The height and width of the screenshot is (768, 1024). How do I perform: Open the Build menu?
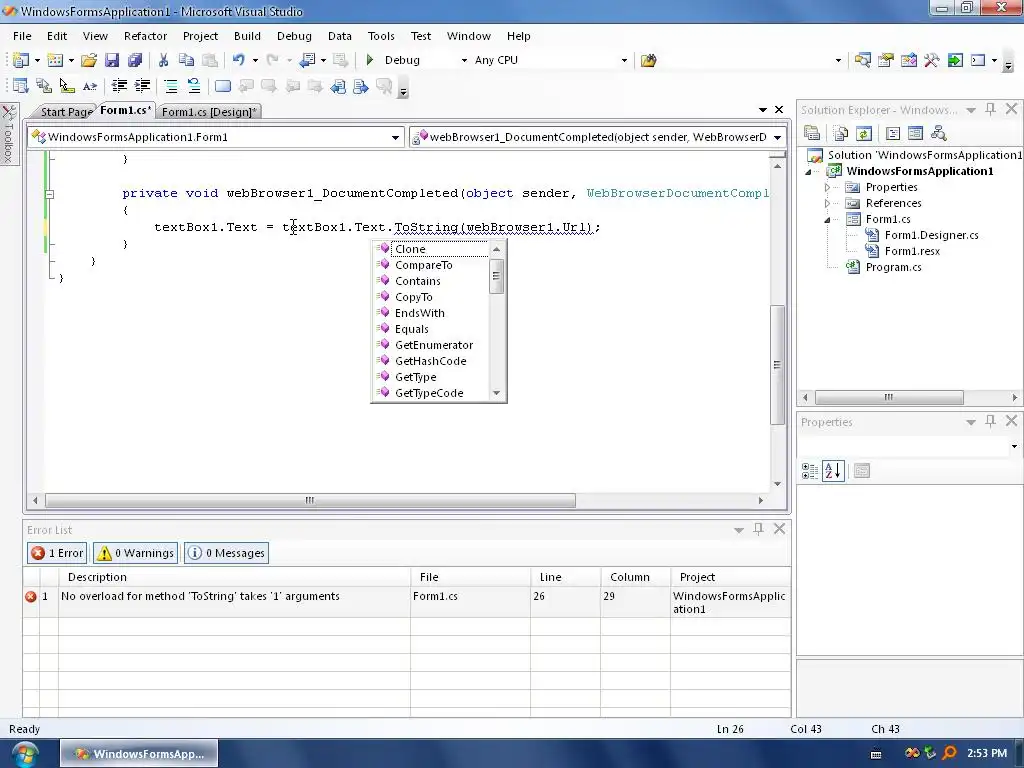click(x=247, y=36)
